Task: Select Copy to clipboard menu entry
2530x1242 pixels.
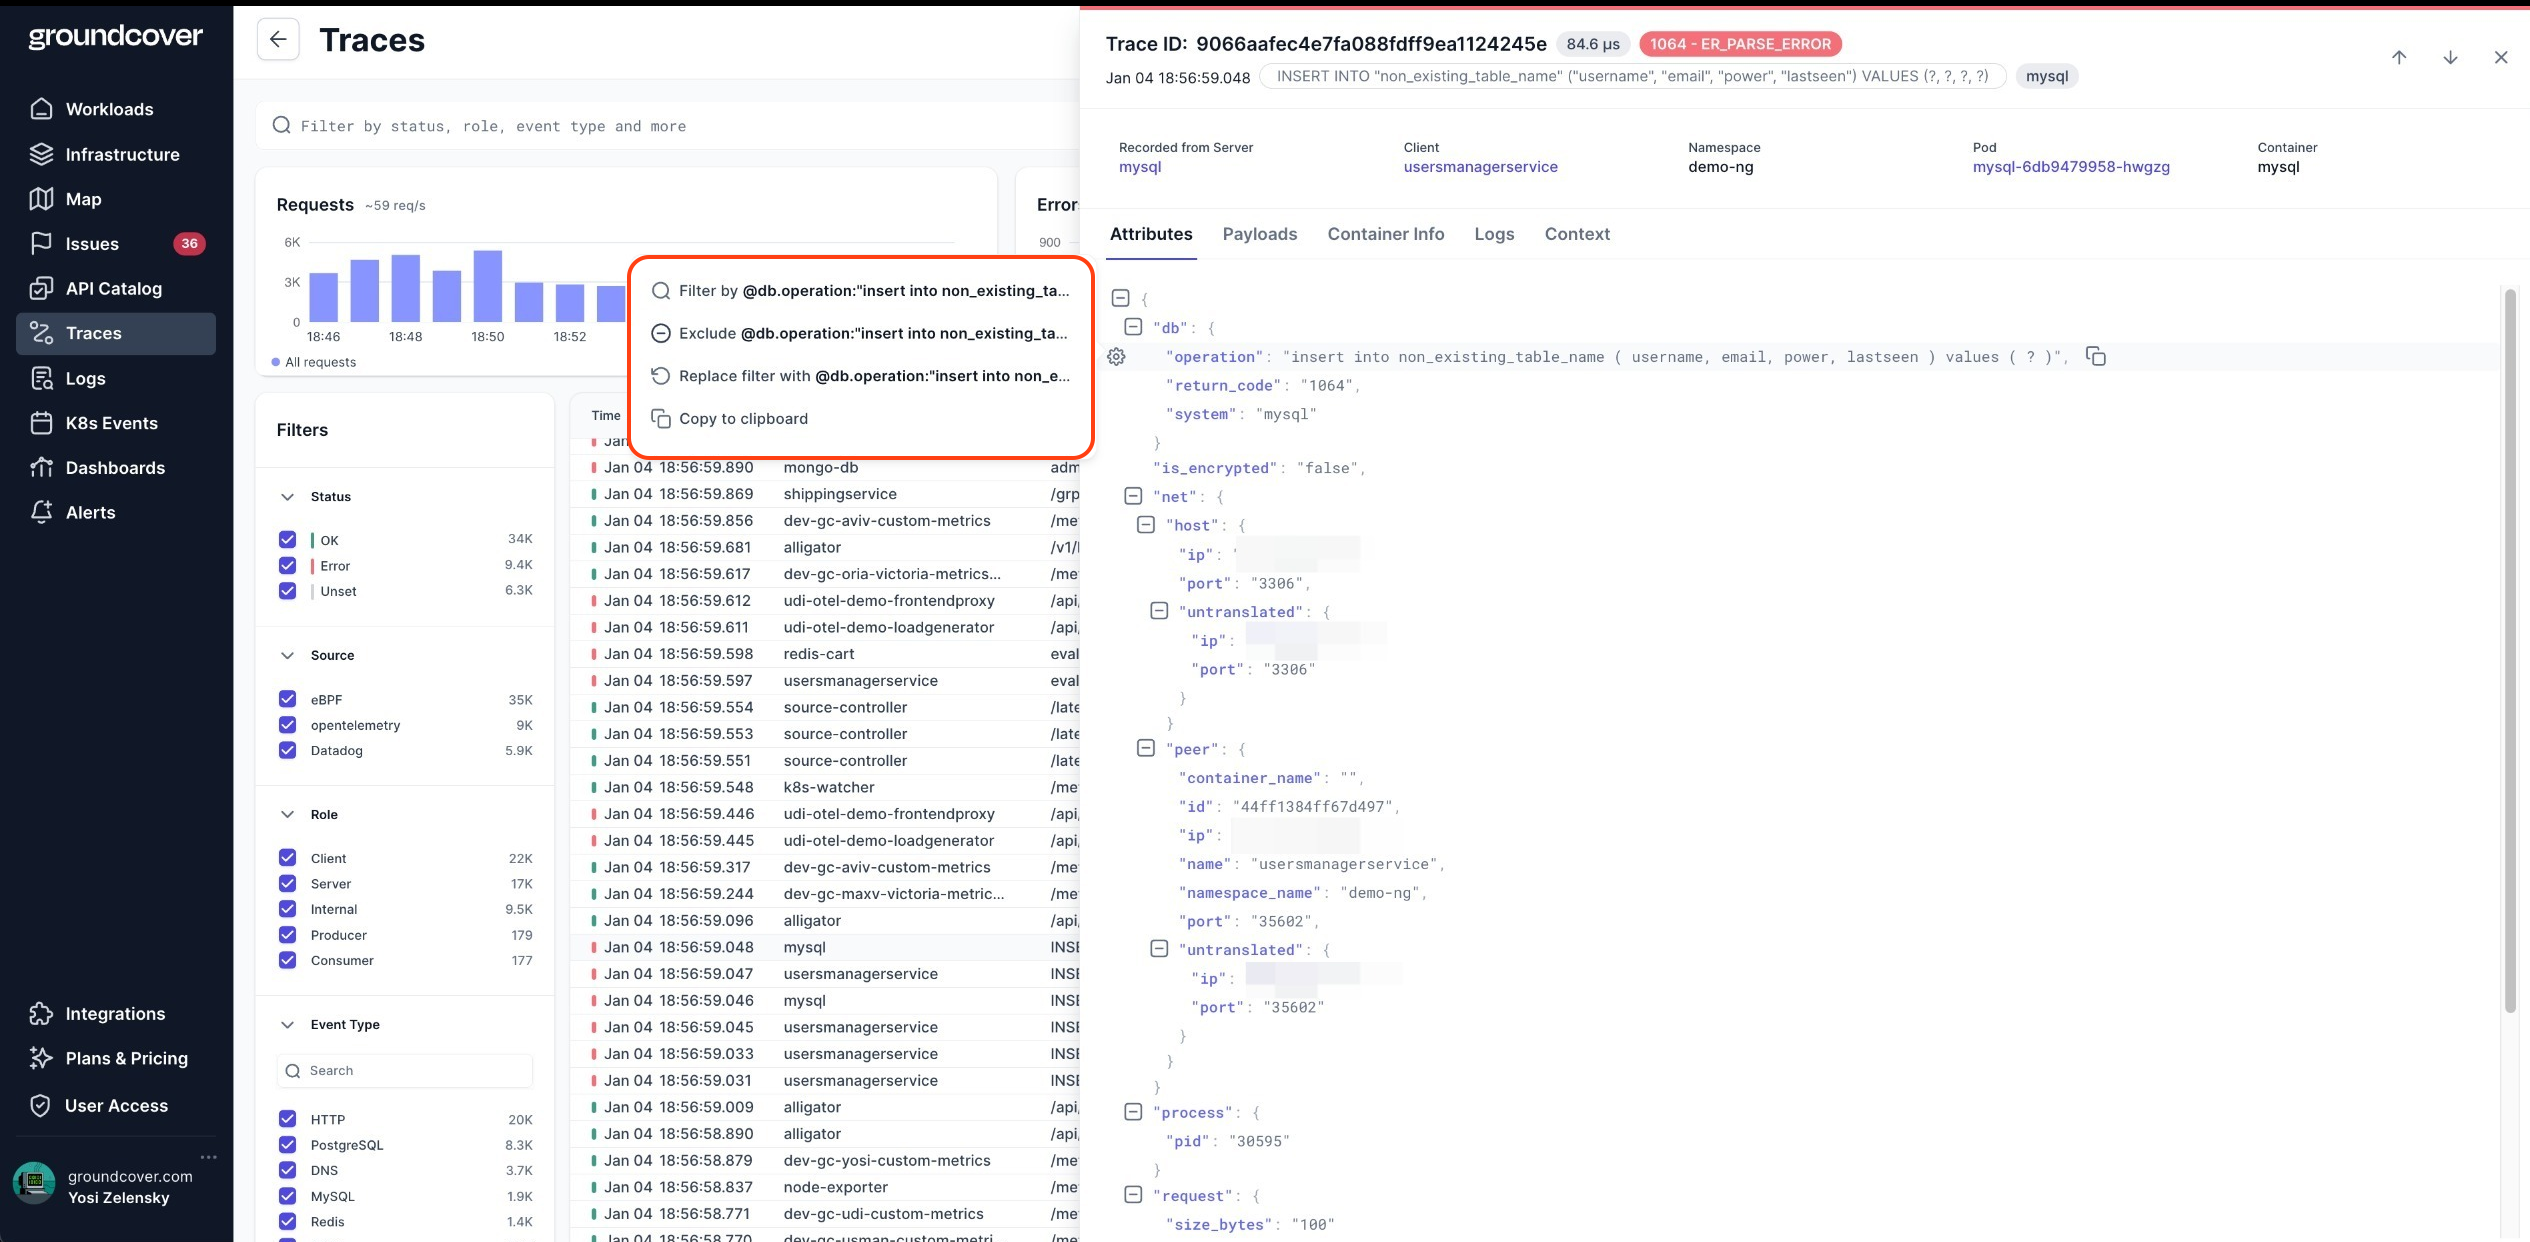Action: [x=743, y=419]
